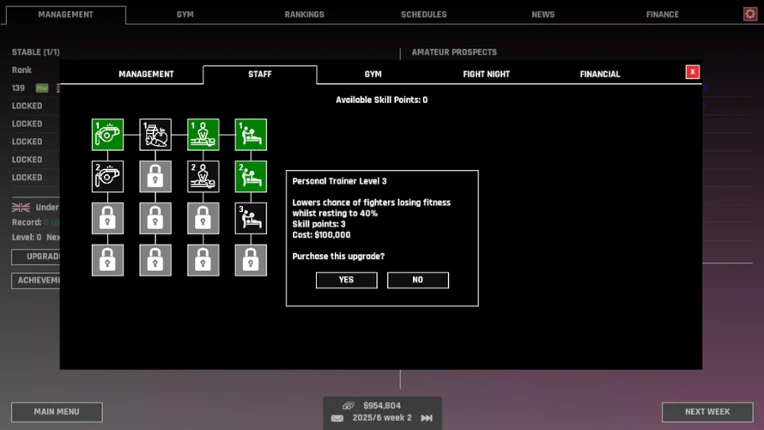Click the "Personal Trainer Level 3" heading
This screenshot has height=430, width=764.
[x=339, y=181]
